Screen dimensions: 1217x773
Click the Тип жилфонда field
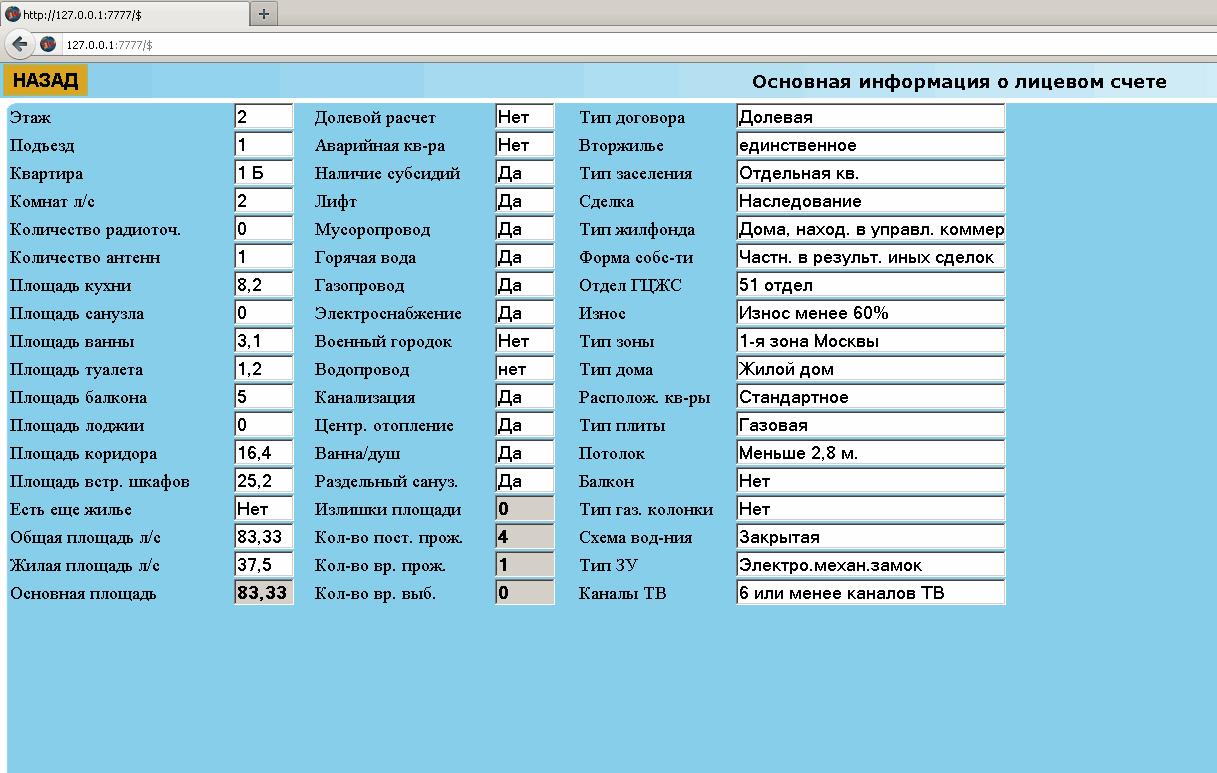(871, 229)
